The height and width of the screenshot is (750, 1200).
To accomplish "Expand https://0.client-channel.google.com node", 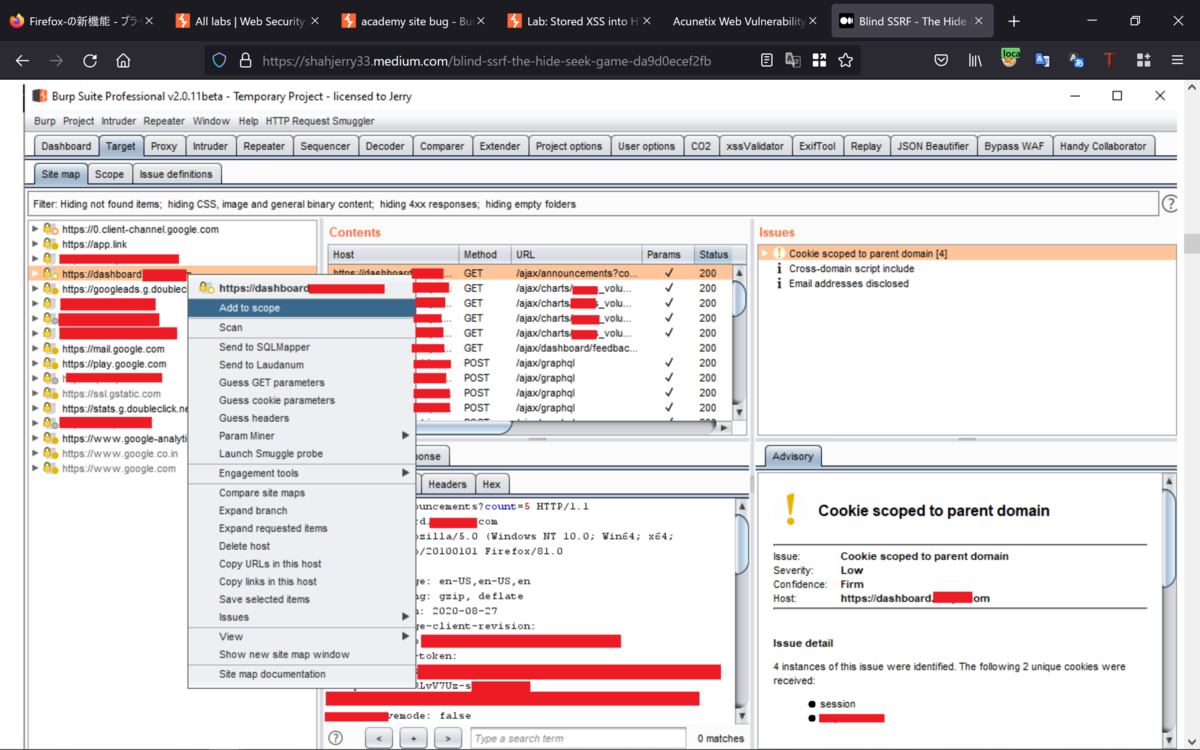I will pos(35,229).
